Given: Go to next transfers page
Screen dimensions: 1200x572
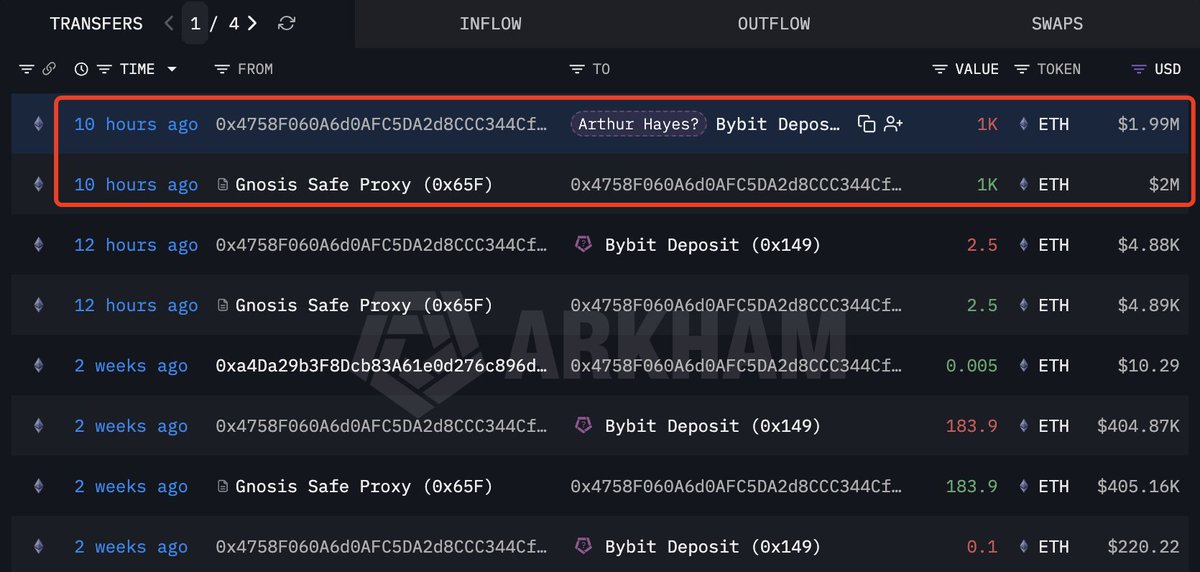Looking at the screenshot, I should [253, 23].
